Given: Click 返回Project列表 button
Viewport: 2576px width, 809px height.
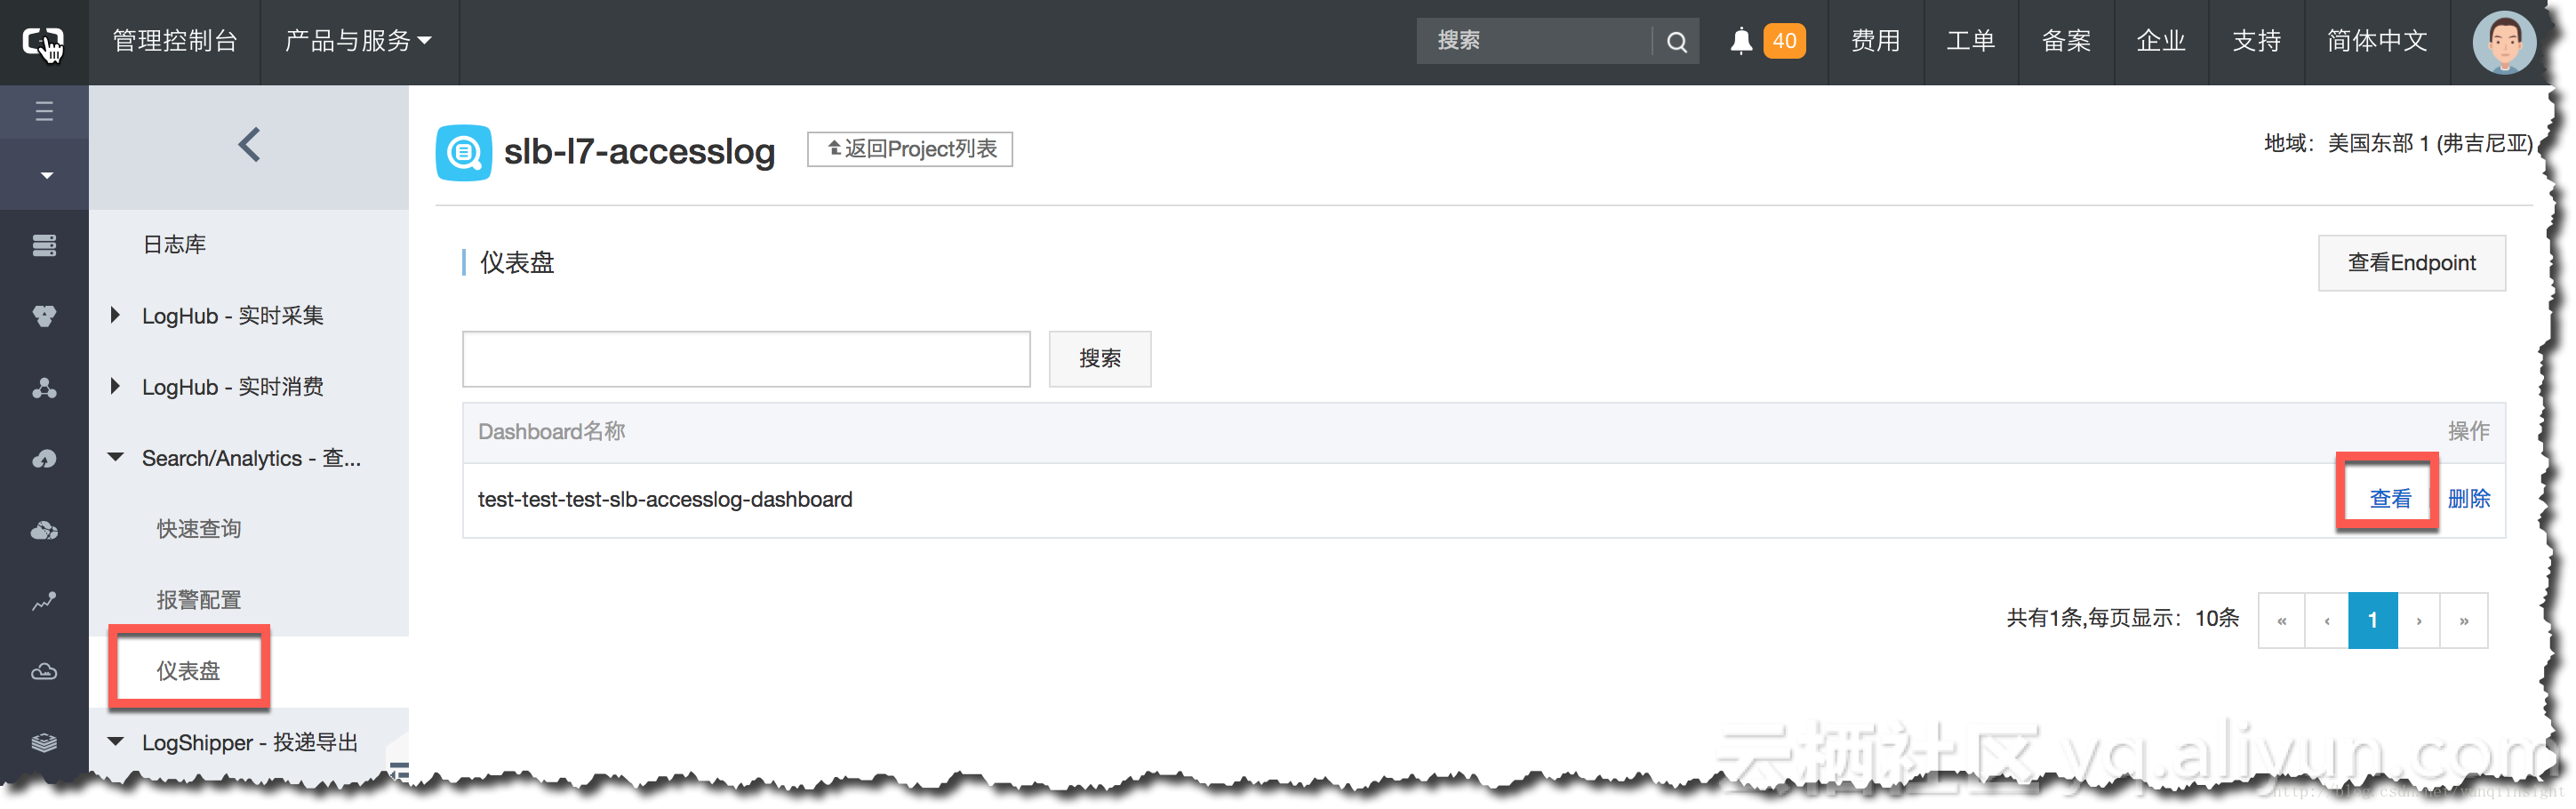Looking at the screenshot, I should 910,149.
